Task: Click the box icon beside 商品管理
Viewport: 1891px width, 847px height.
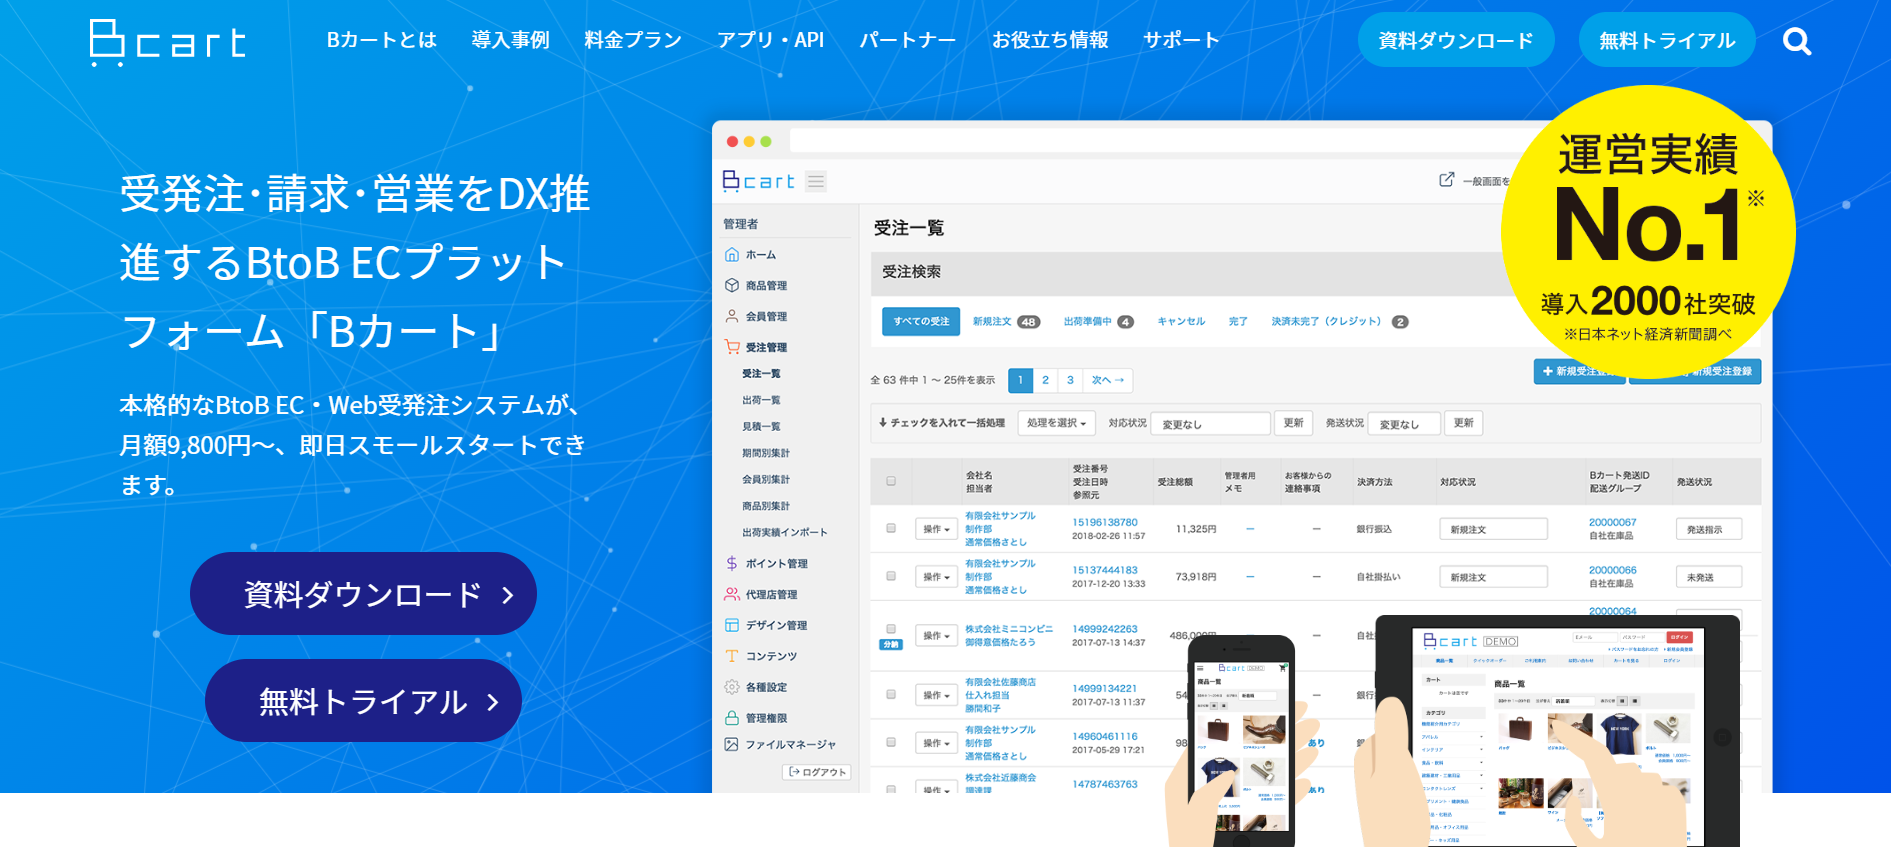Action: (x=732, y=286)
